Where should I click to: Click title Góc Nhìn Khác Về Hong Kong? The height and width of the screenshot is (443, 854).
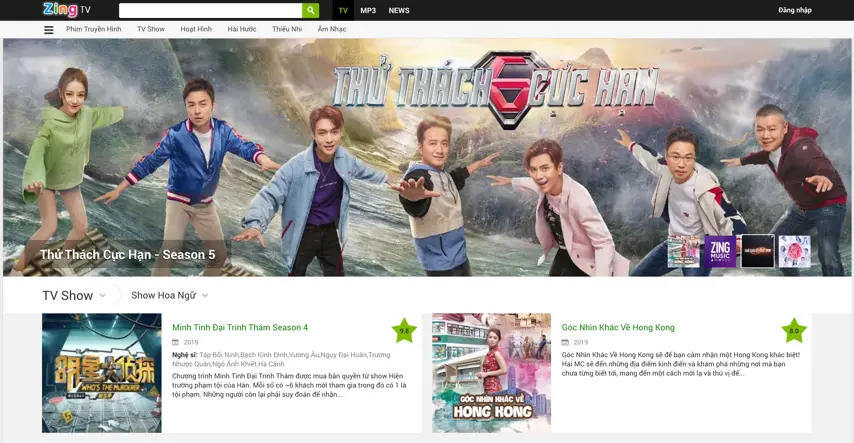pos(618,327)
